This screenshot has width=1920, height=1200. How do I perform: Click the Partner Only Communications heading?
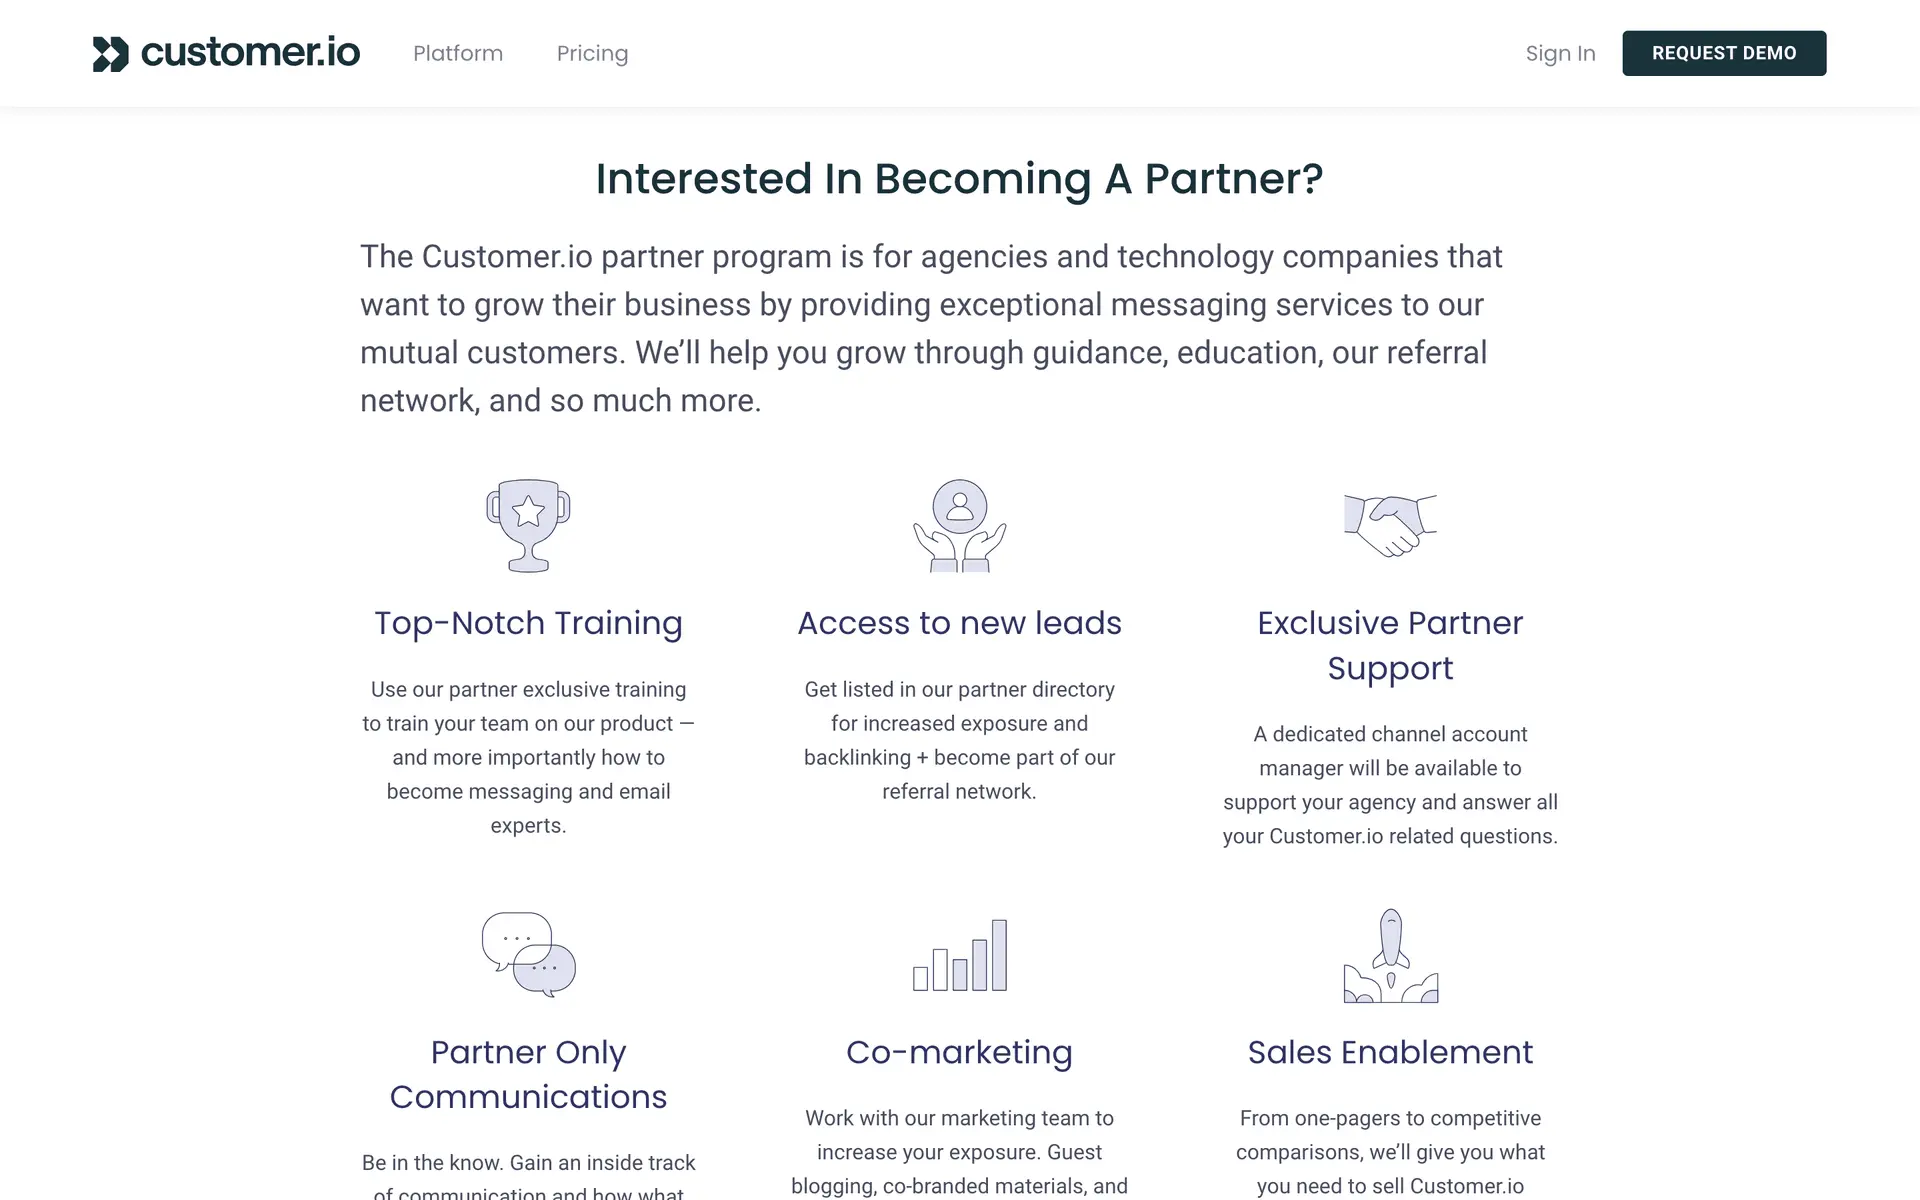(x=528, y=1074)
